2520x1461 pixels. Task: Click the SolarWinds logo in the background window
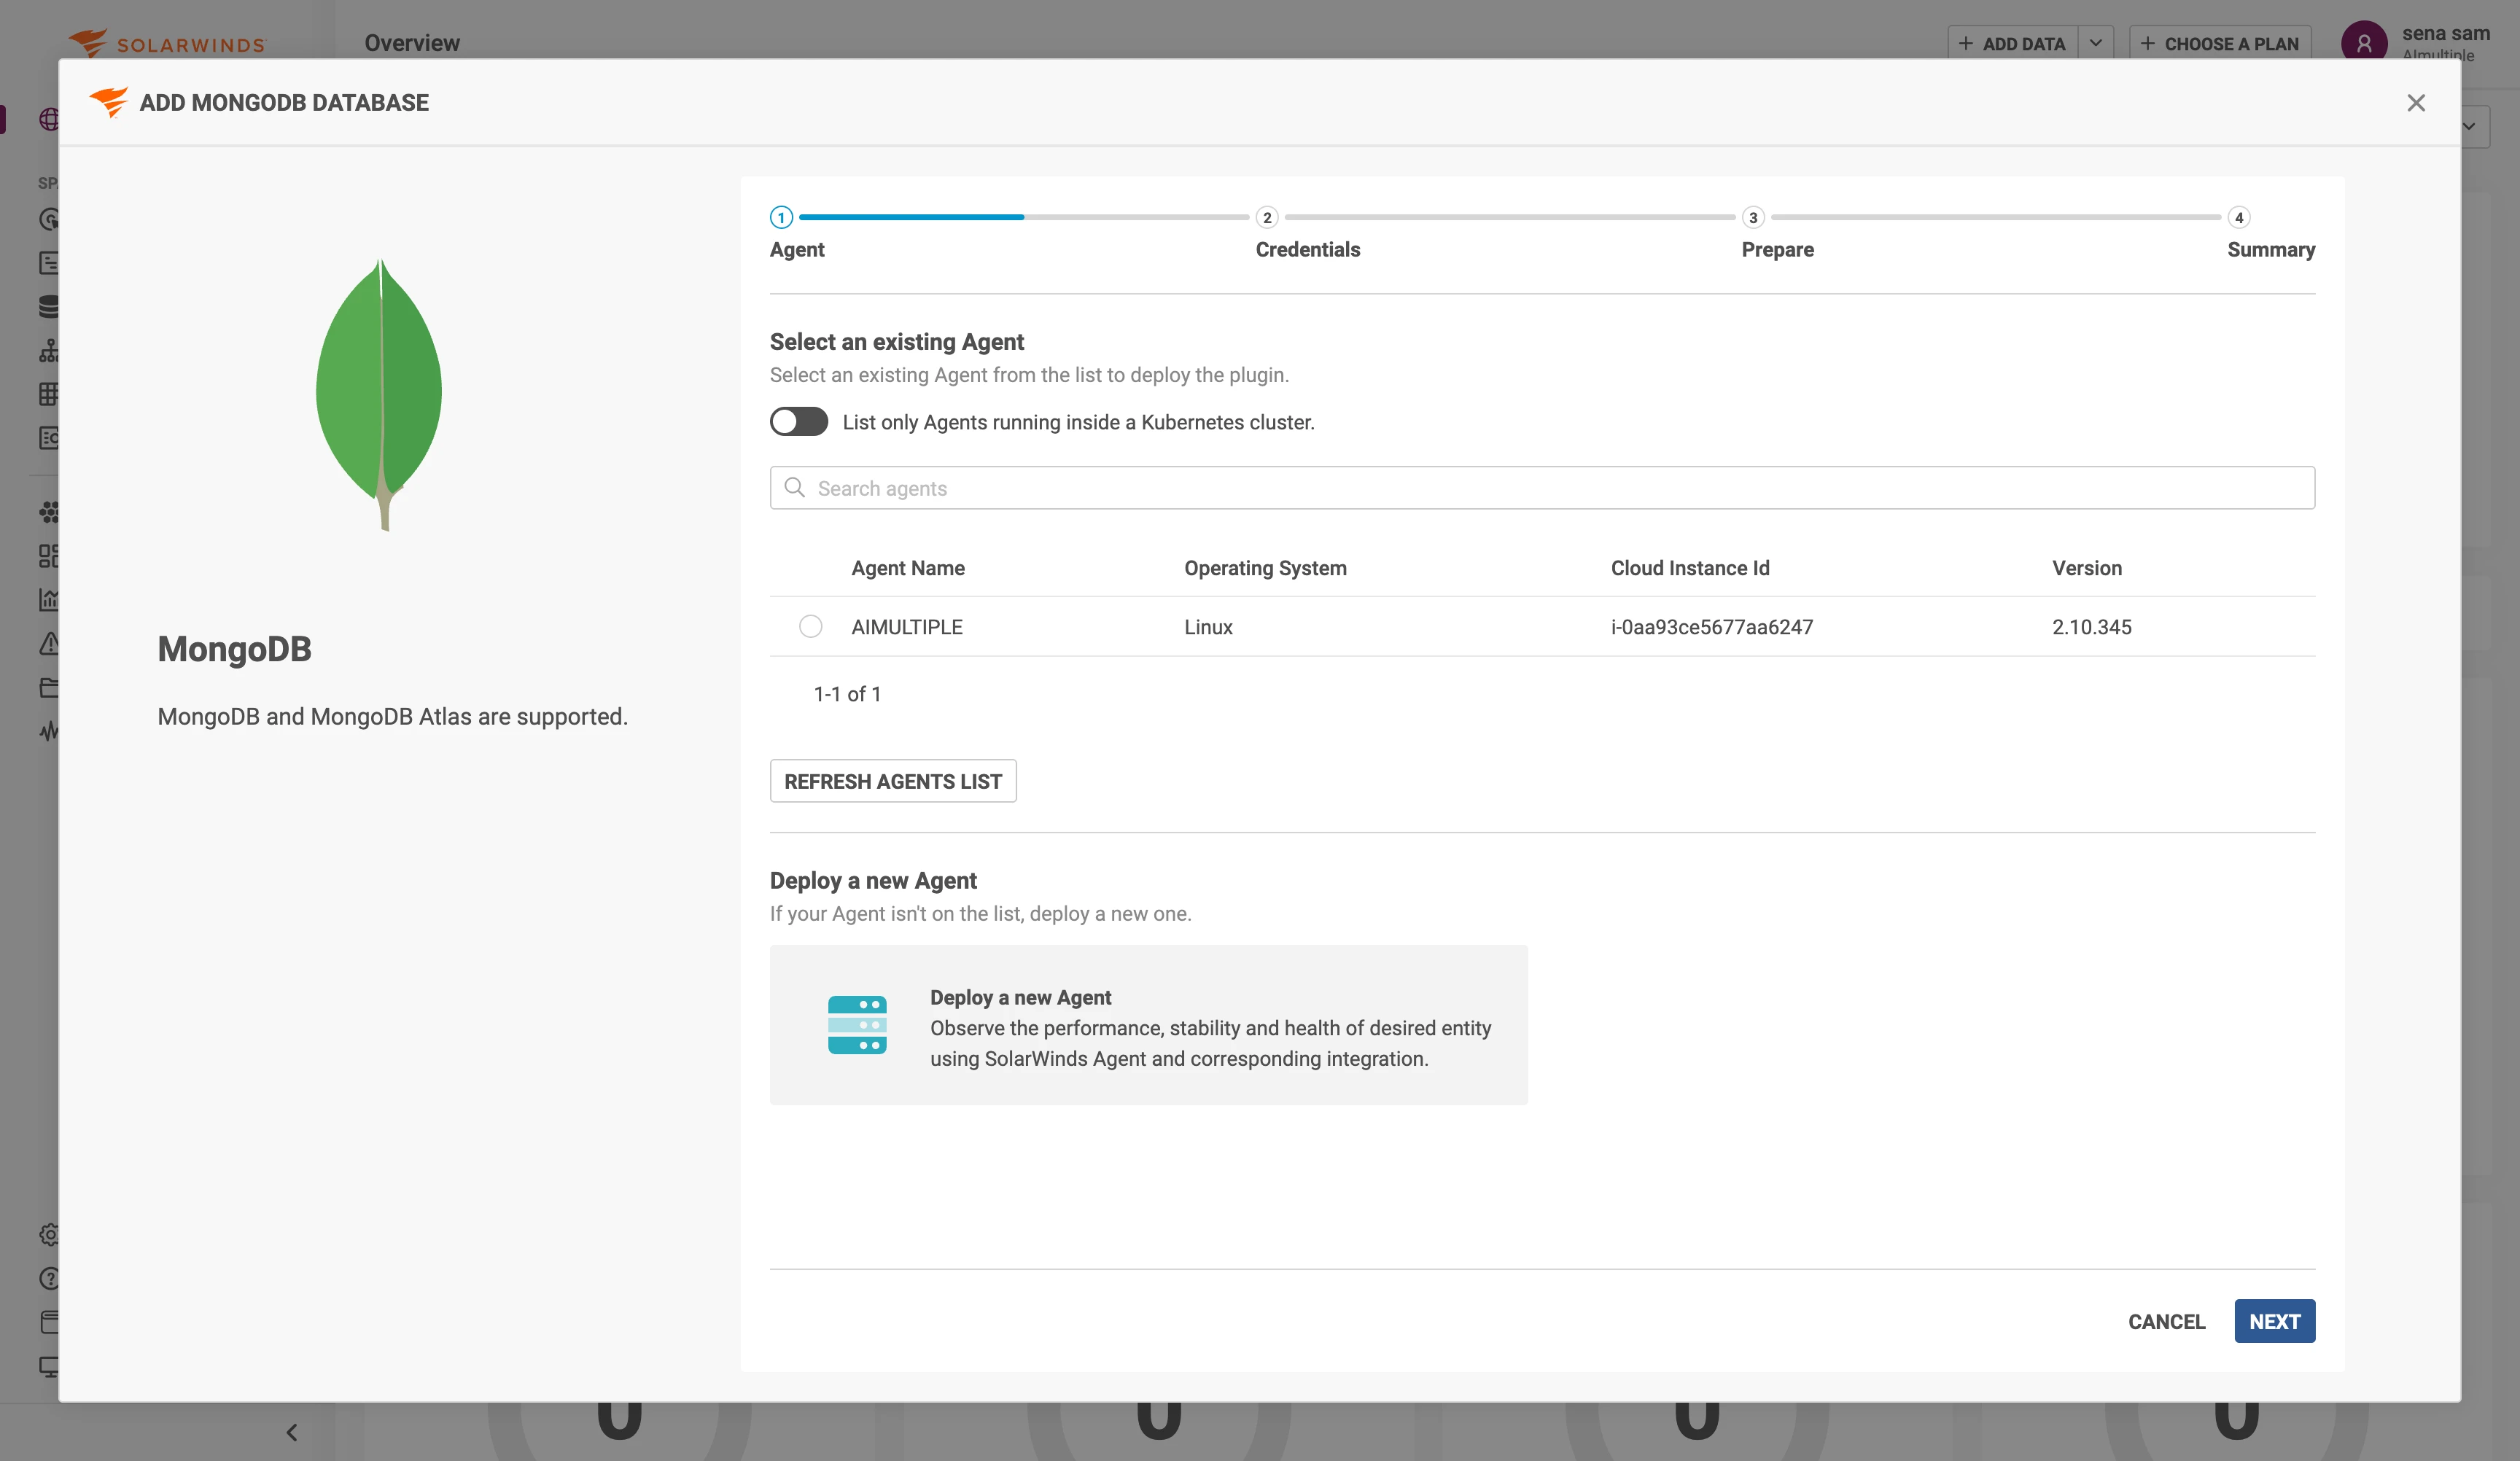[x=166, y=42]
